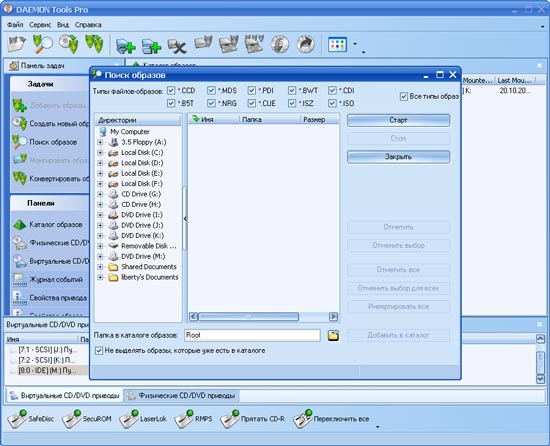
Task: Open dropdown arrow next to preferences toolbar icon
Action: 355,44
